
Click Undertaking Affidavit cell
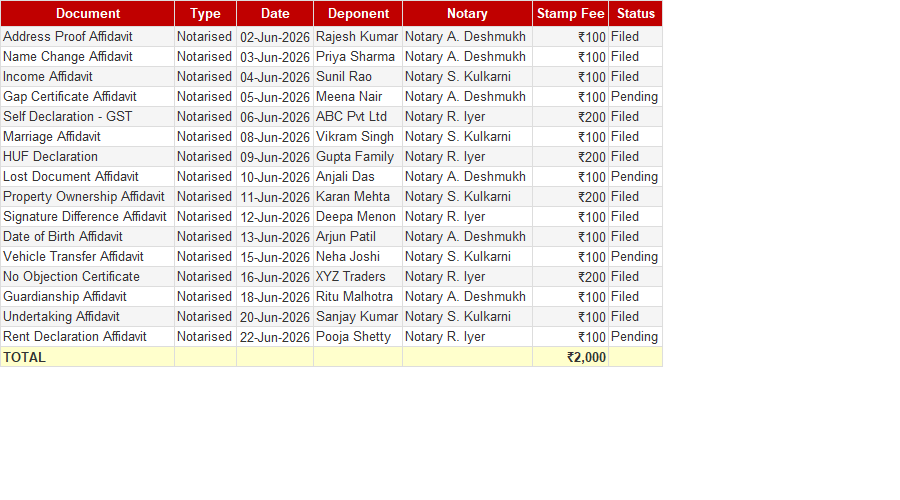[x=88, y=317]
